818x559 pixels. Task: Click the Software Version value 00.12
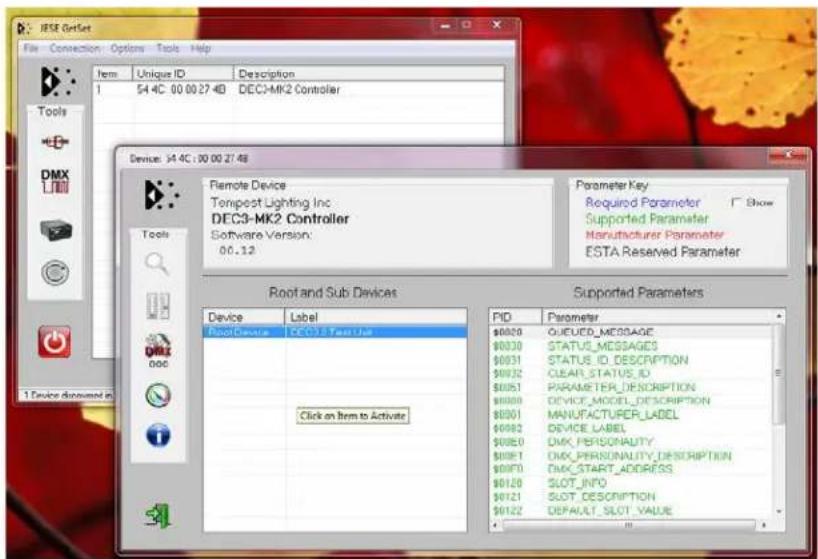point(237,250)
